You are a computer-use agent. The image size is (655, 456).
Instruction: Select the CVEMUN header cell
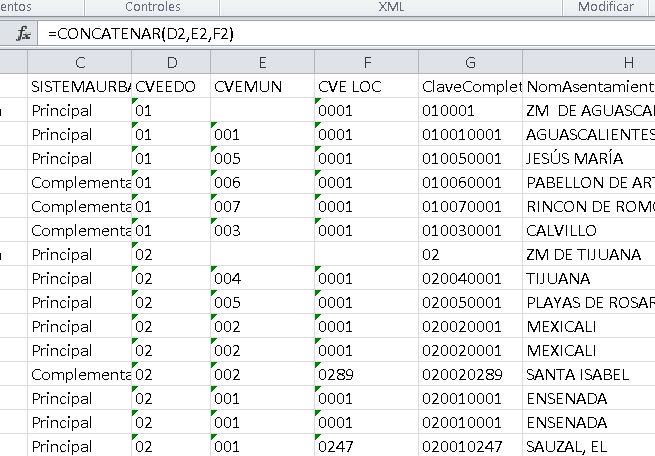[x=262, y=86]
